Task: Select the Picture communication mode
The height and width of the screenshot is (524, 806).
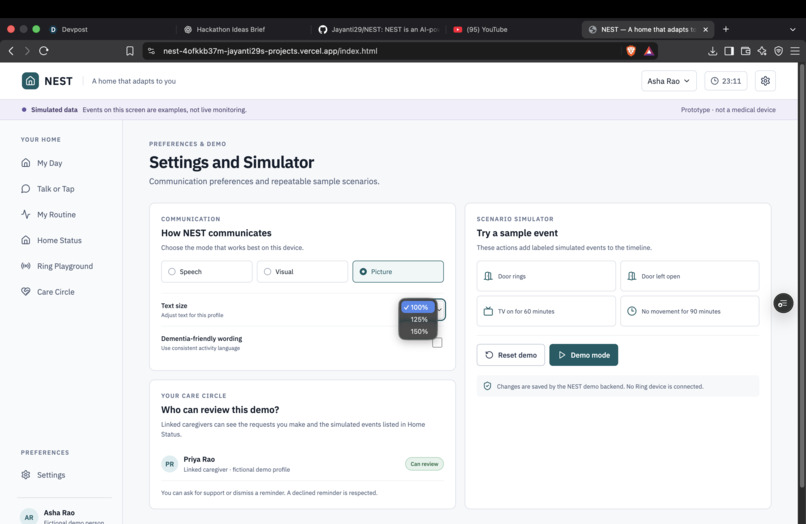Action: click(x=398, y=272)
